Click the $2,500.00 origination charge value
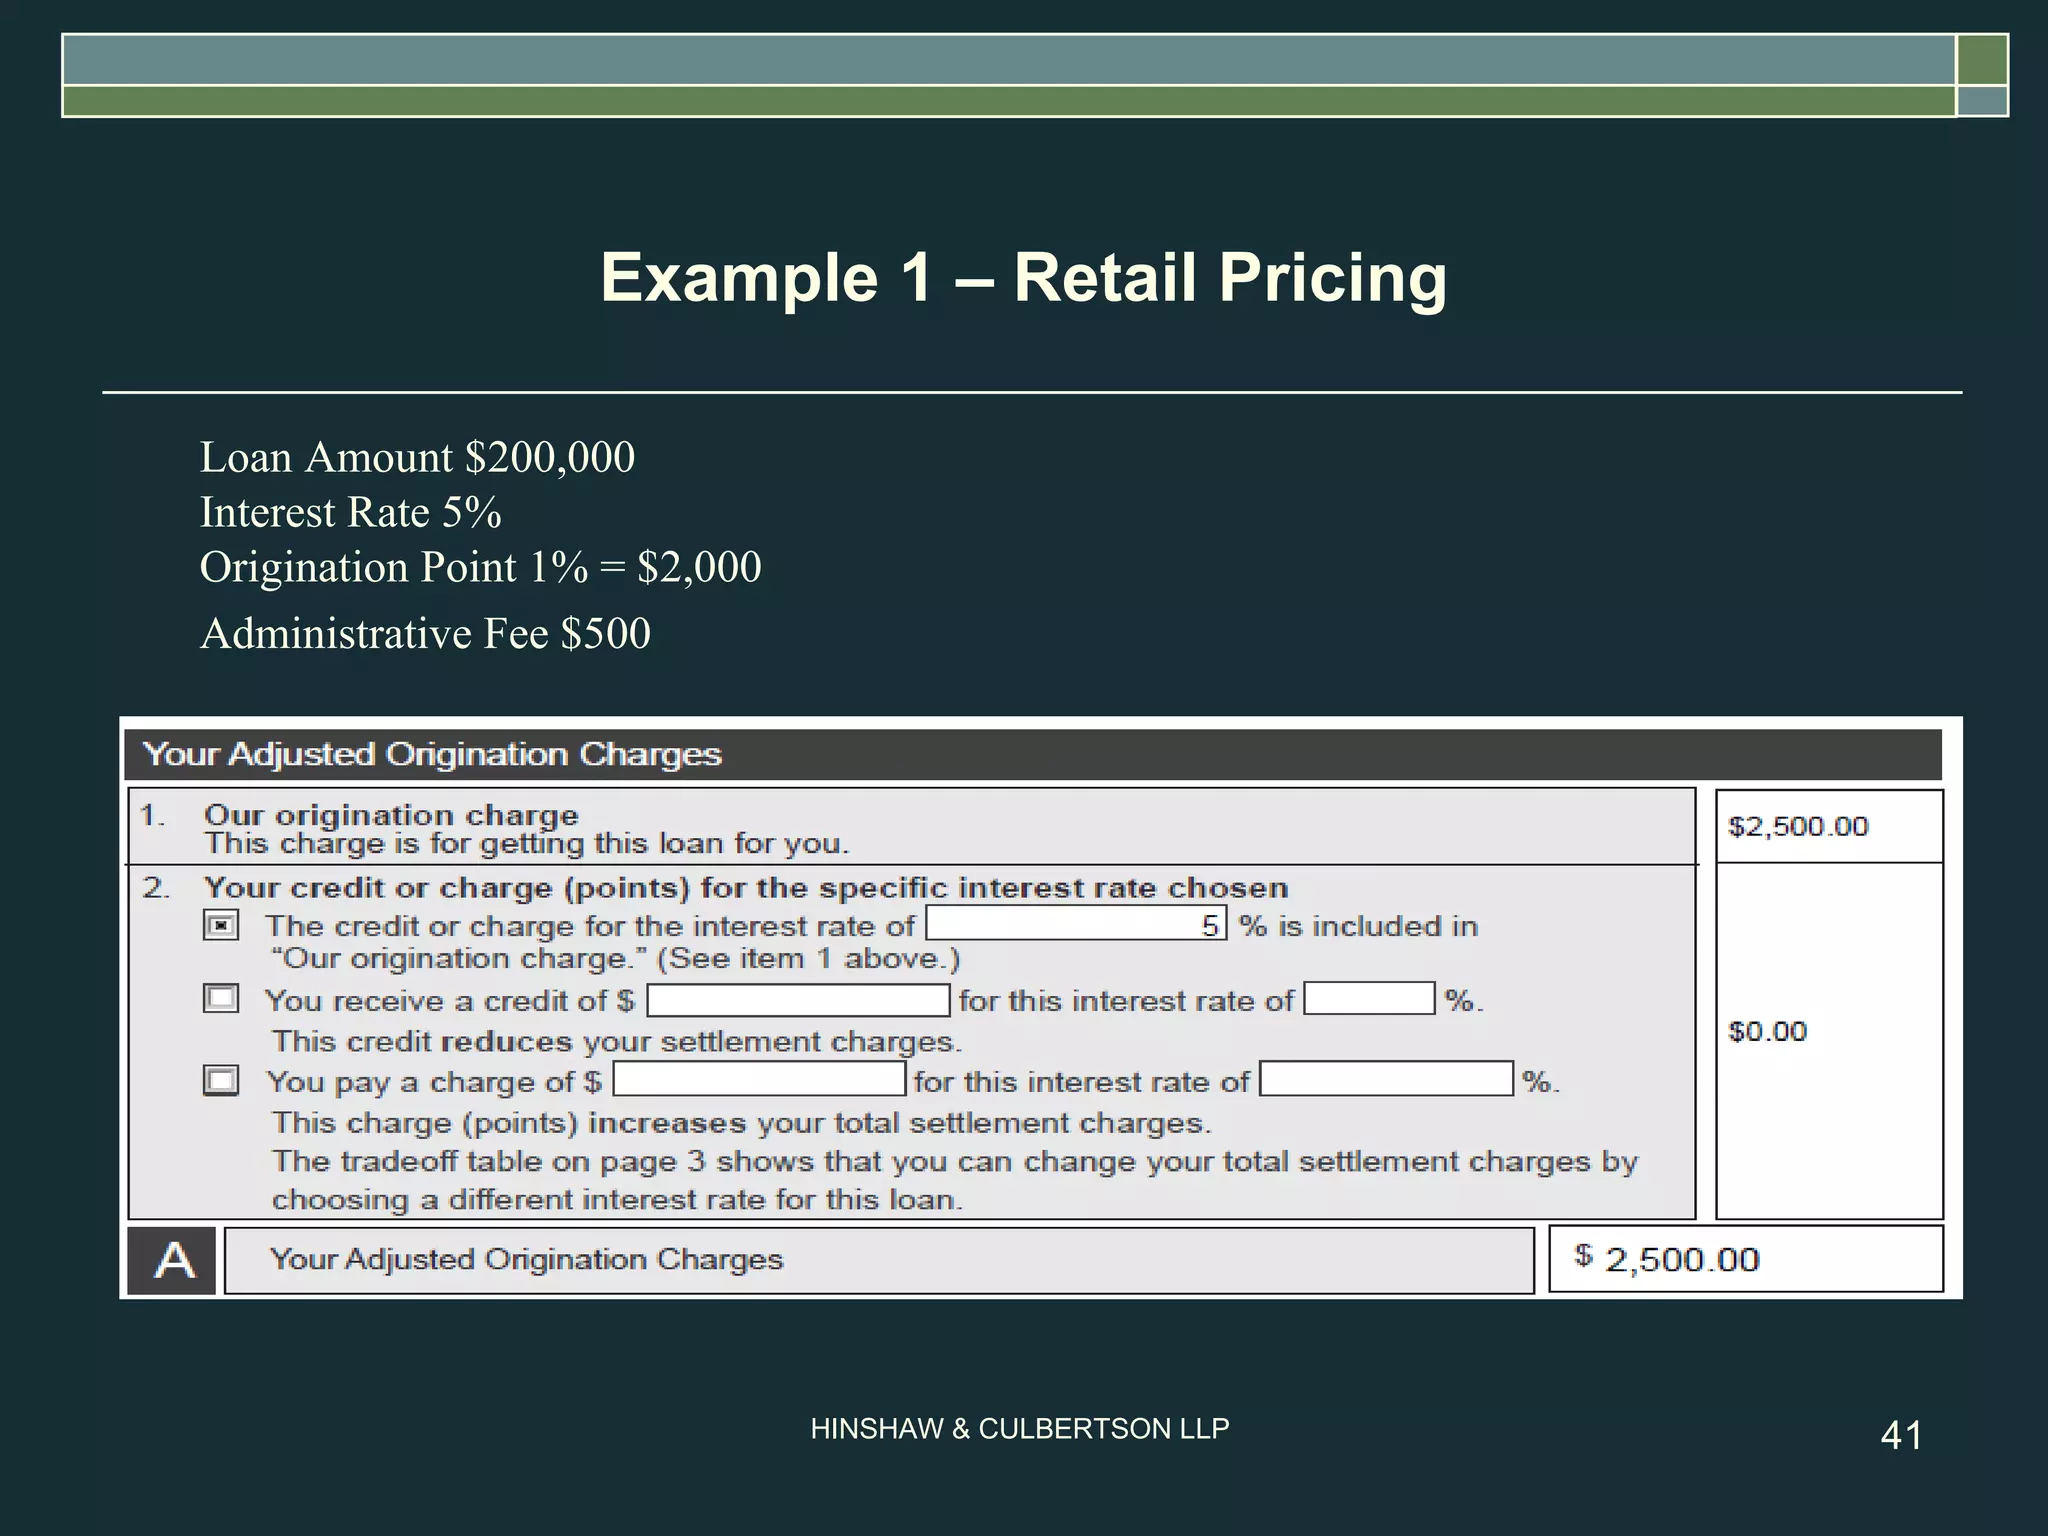Screen dimensions: 2048x1536 pyautogui.click(x=1798, y=826)
